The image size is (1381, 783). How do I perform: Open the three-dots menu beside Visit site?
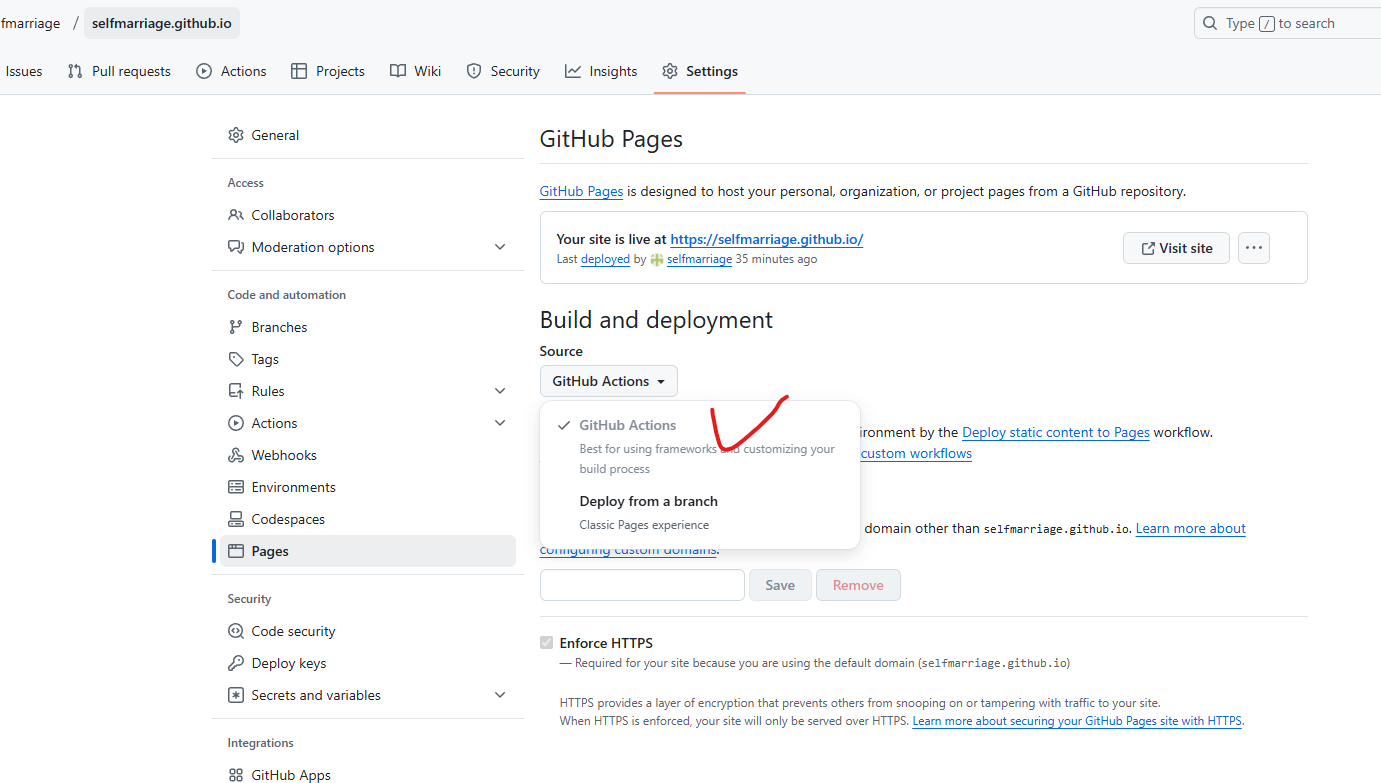tap(1254, 248)
